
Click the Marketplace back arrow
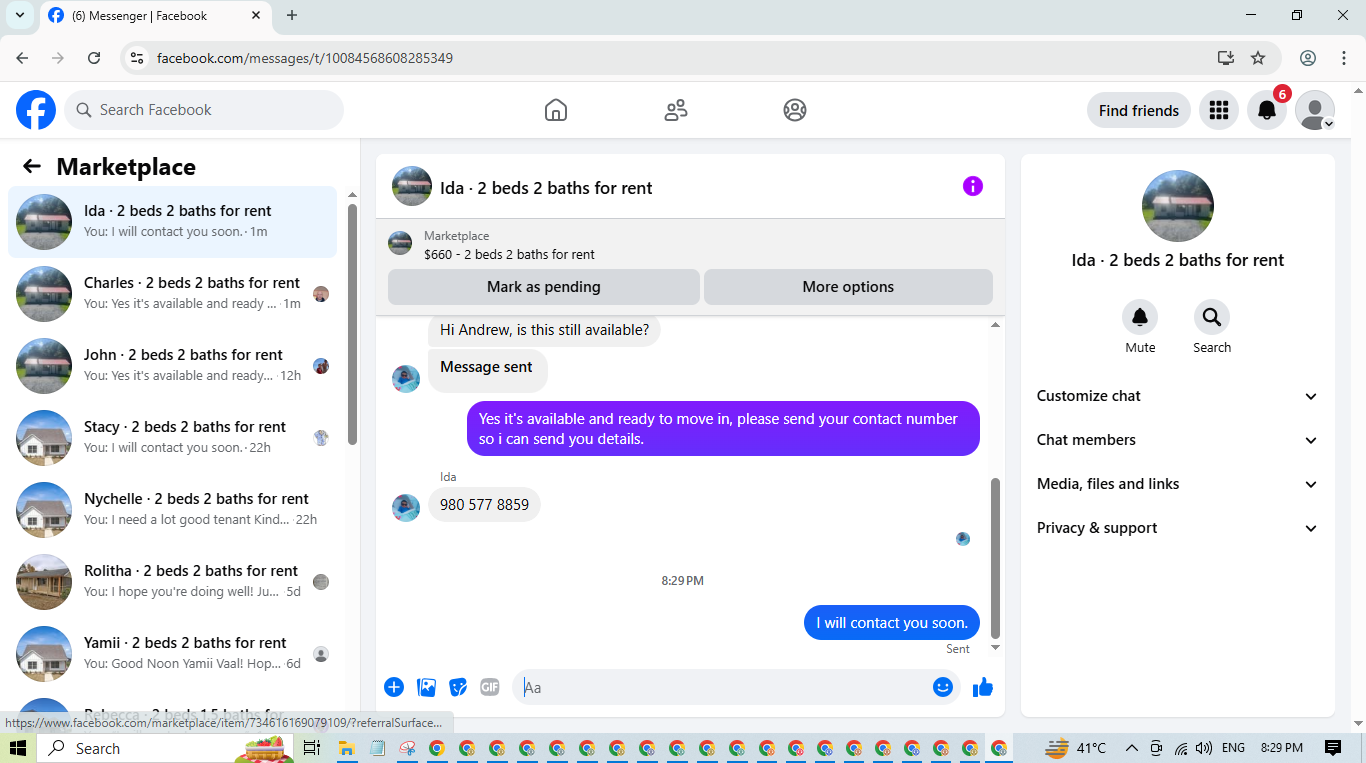pos(32,166)
